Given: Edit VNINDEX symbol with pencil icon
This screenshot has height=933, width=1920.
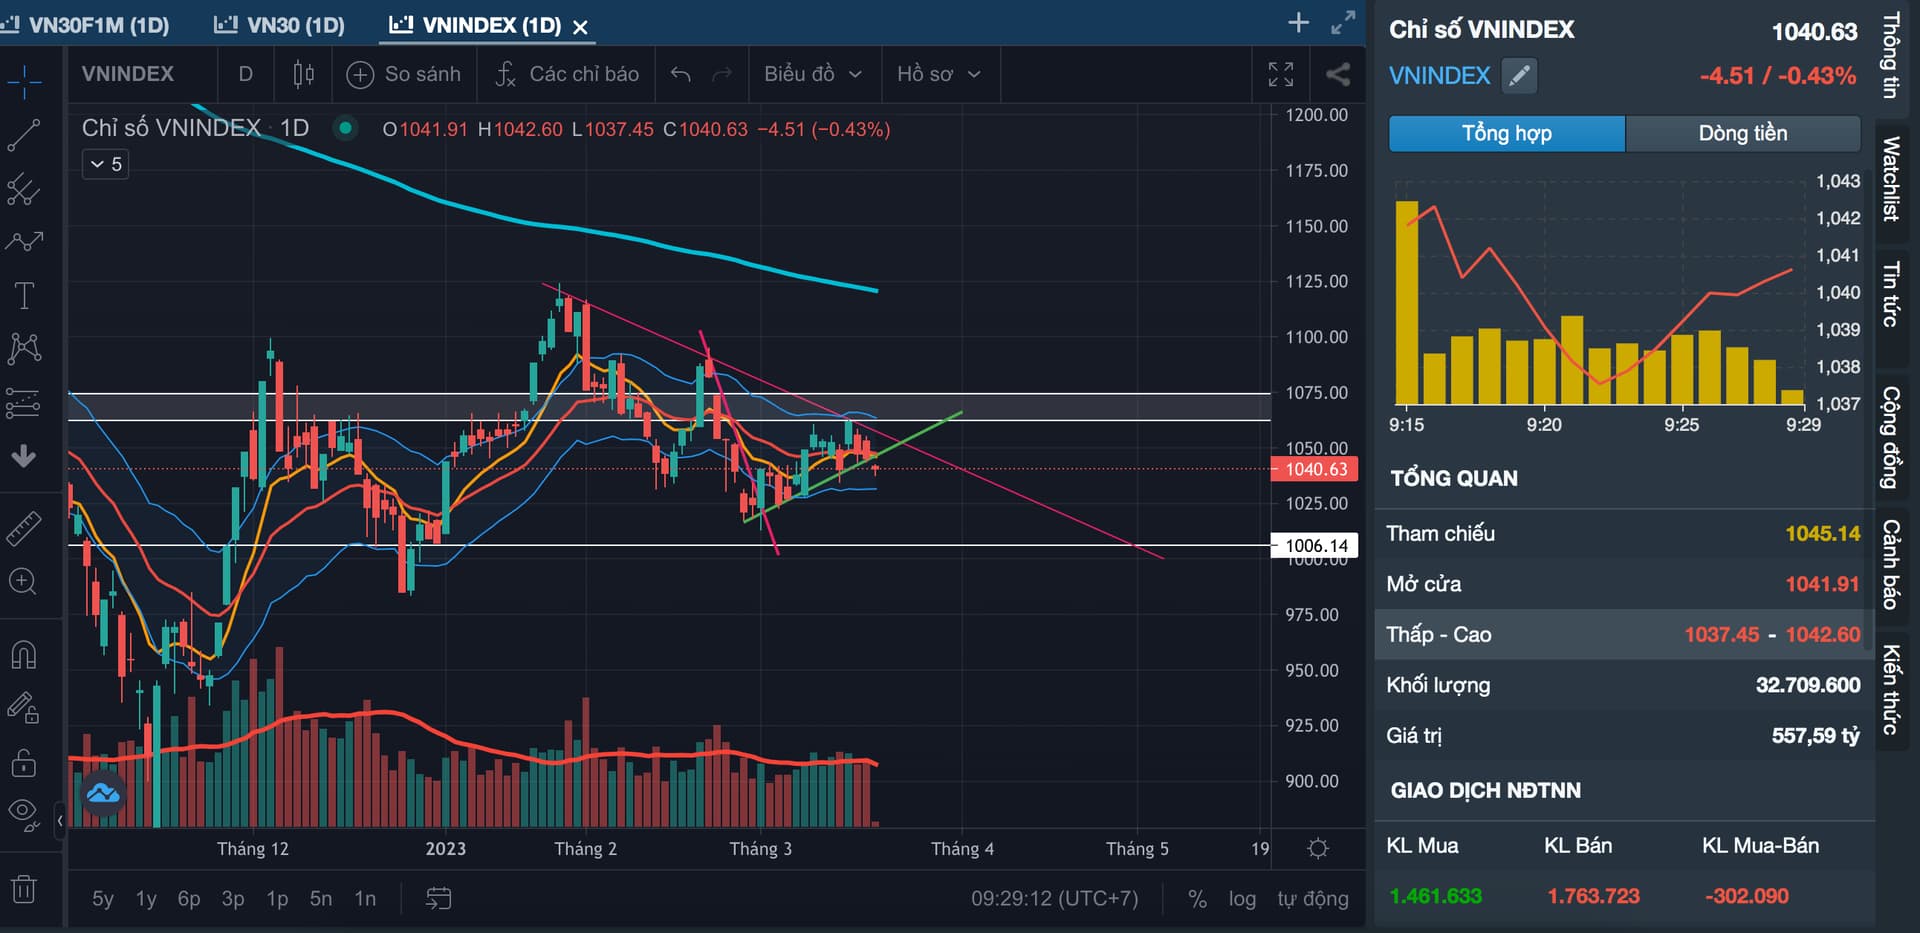Looking at the screenshot, I should [1519, 76].
